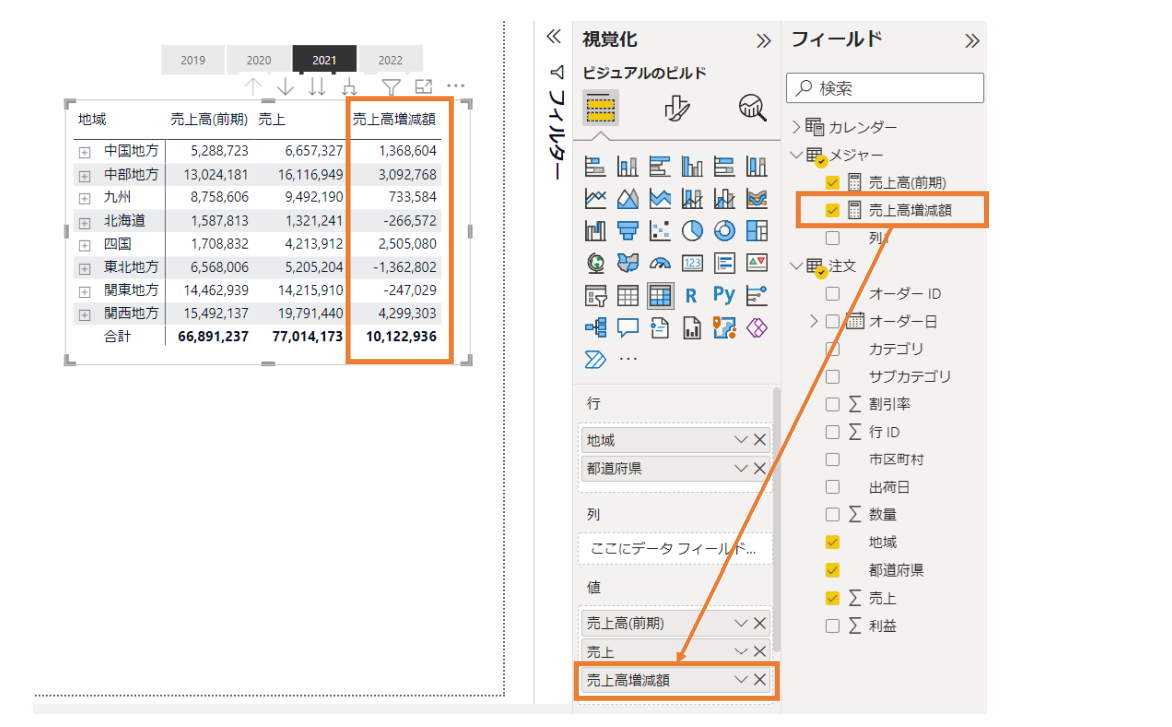
Task: Enter focus mode on the matrix
Action: coord(424,85)
